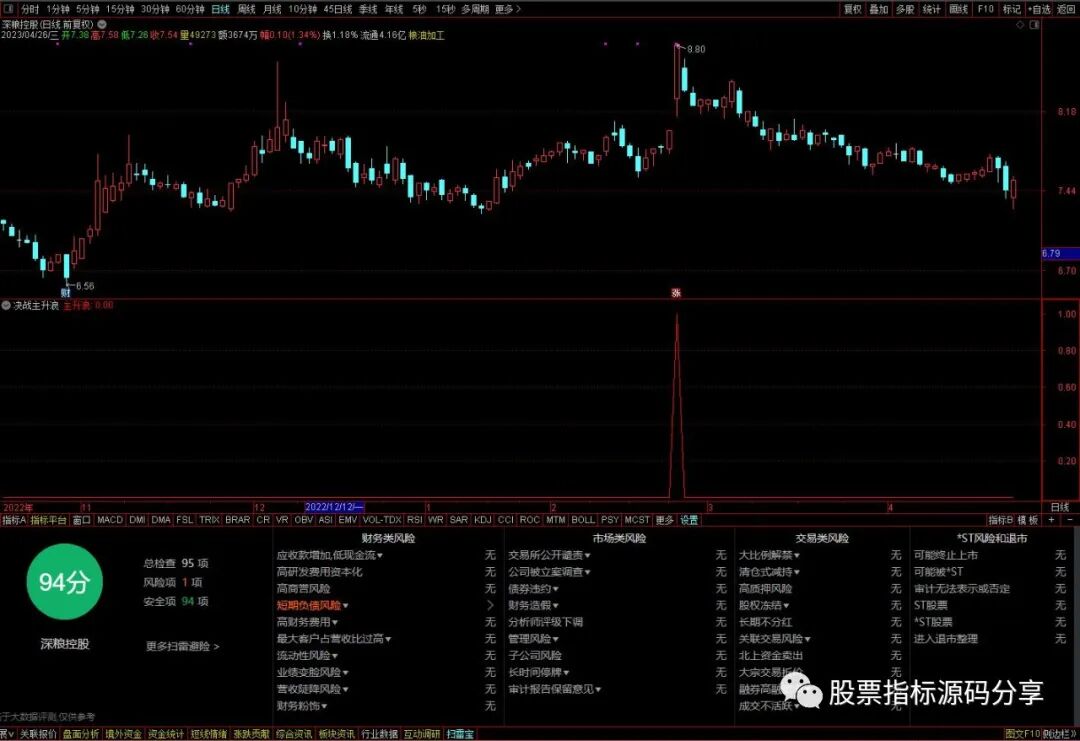Click the plus button to add indicator pane
Image resolution: width=1080 pixels, height=741 pixels.
coord(1052,520)
